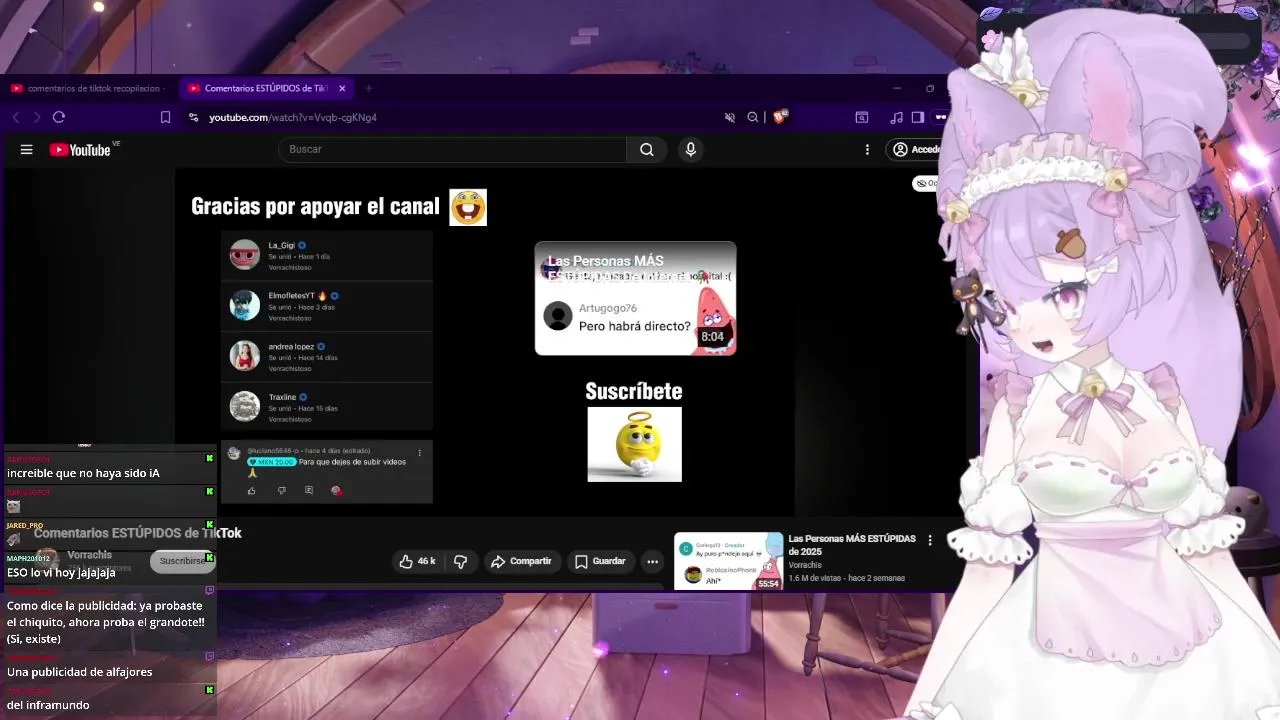The width and height of the screenshot is (1280, 720).
Task: Share the video with Compartir
Action: pos(521,561)
